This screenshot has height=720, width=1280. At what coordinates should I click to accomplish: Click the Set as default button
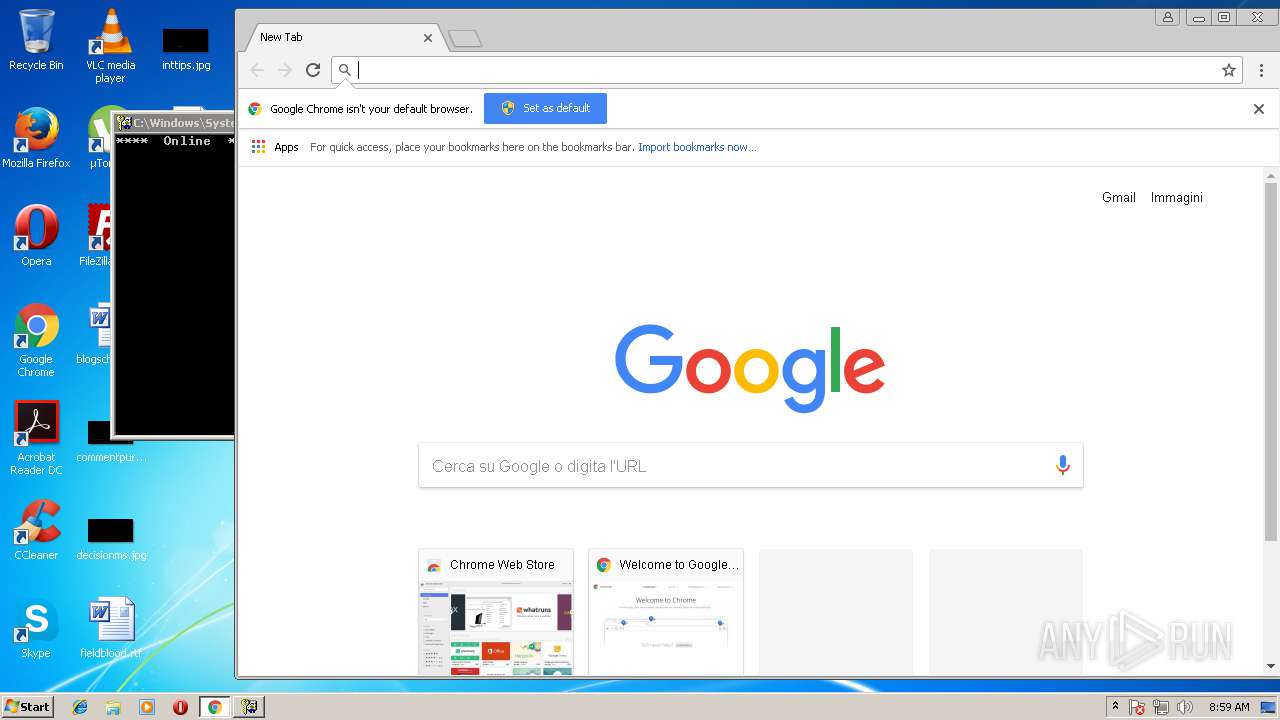(x=545, y=108)
